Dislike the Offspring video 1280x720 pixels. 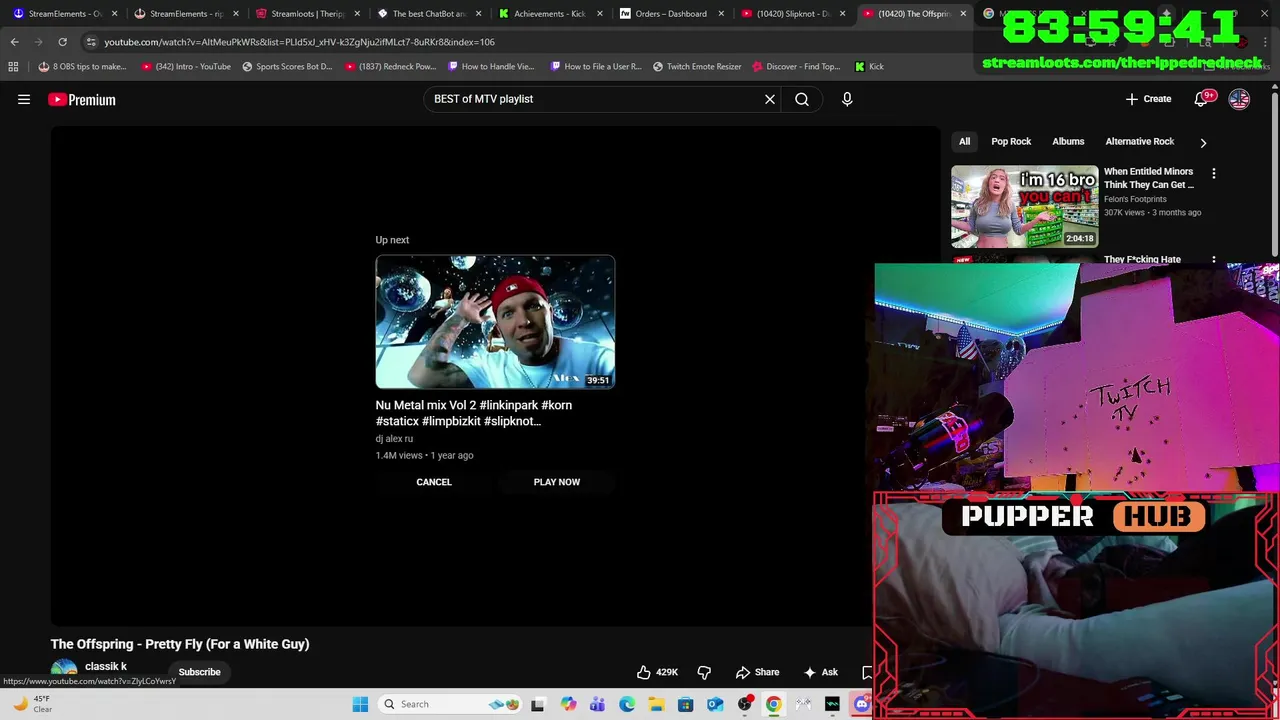tap(704, 672)
